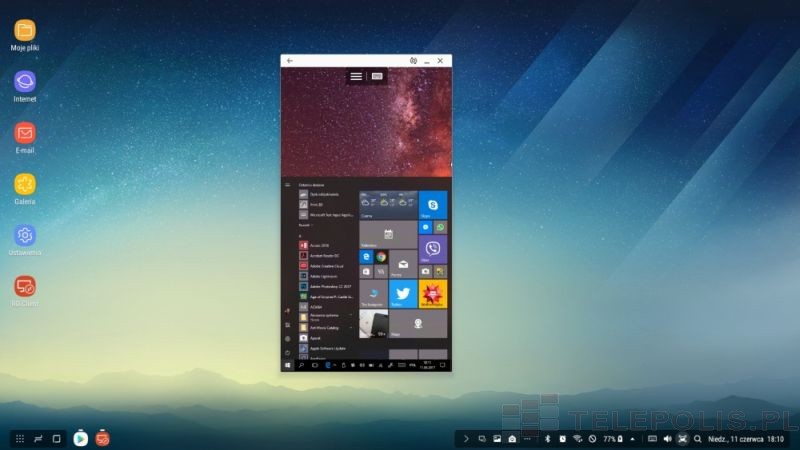The height and width of the screenshot is (450, 800).
Task: Click the volume speaker icon in DeX tray
Action: pyautogui.click(x=667, y=439)
